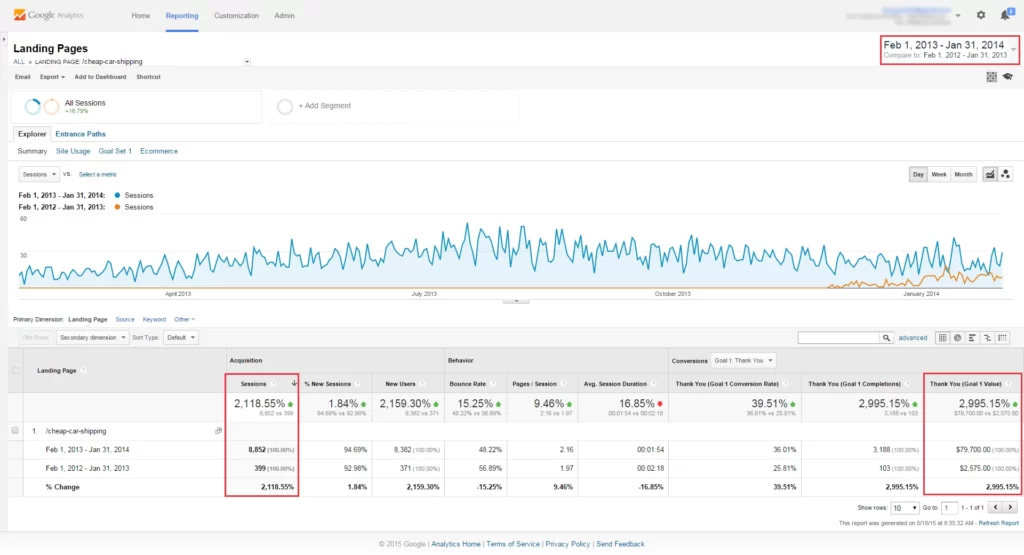Switch to the pivot table view icon
The width and height of the screenshot is (1024, 555).
tap(1003, 338)
